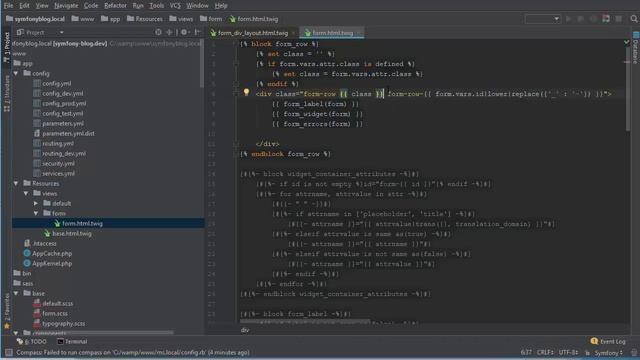Open the Navigate menu
This screenshot has height=360, width=640.
tap(66, 6)
